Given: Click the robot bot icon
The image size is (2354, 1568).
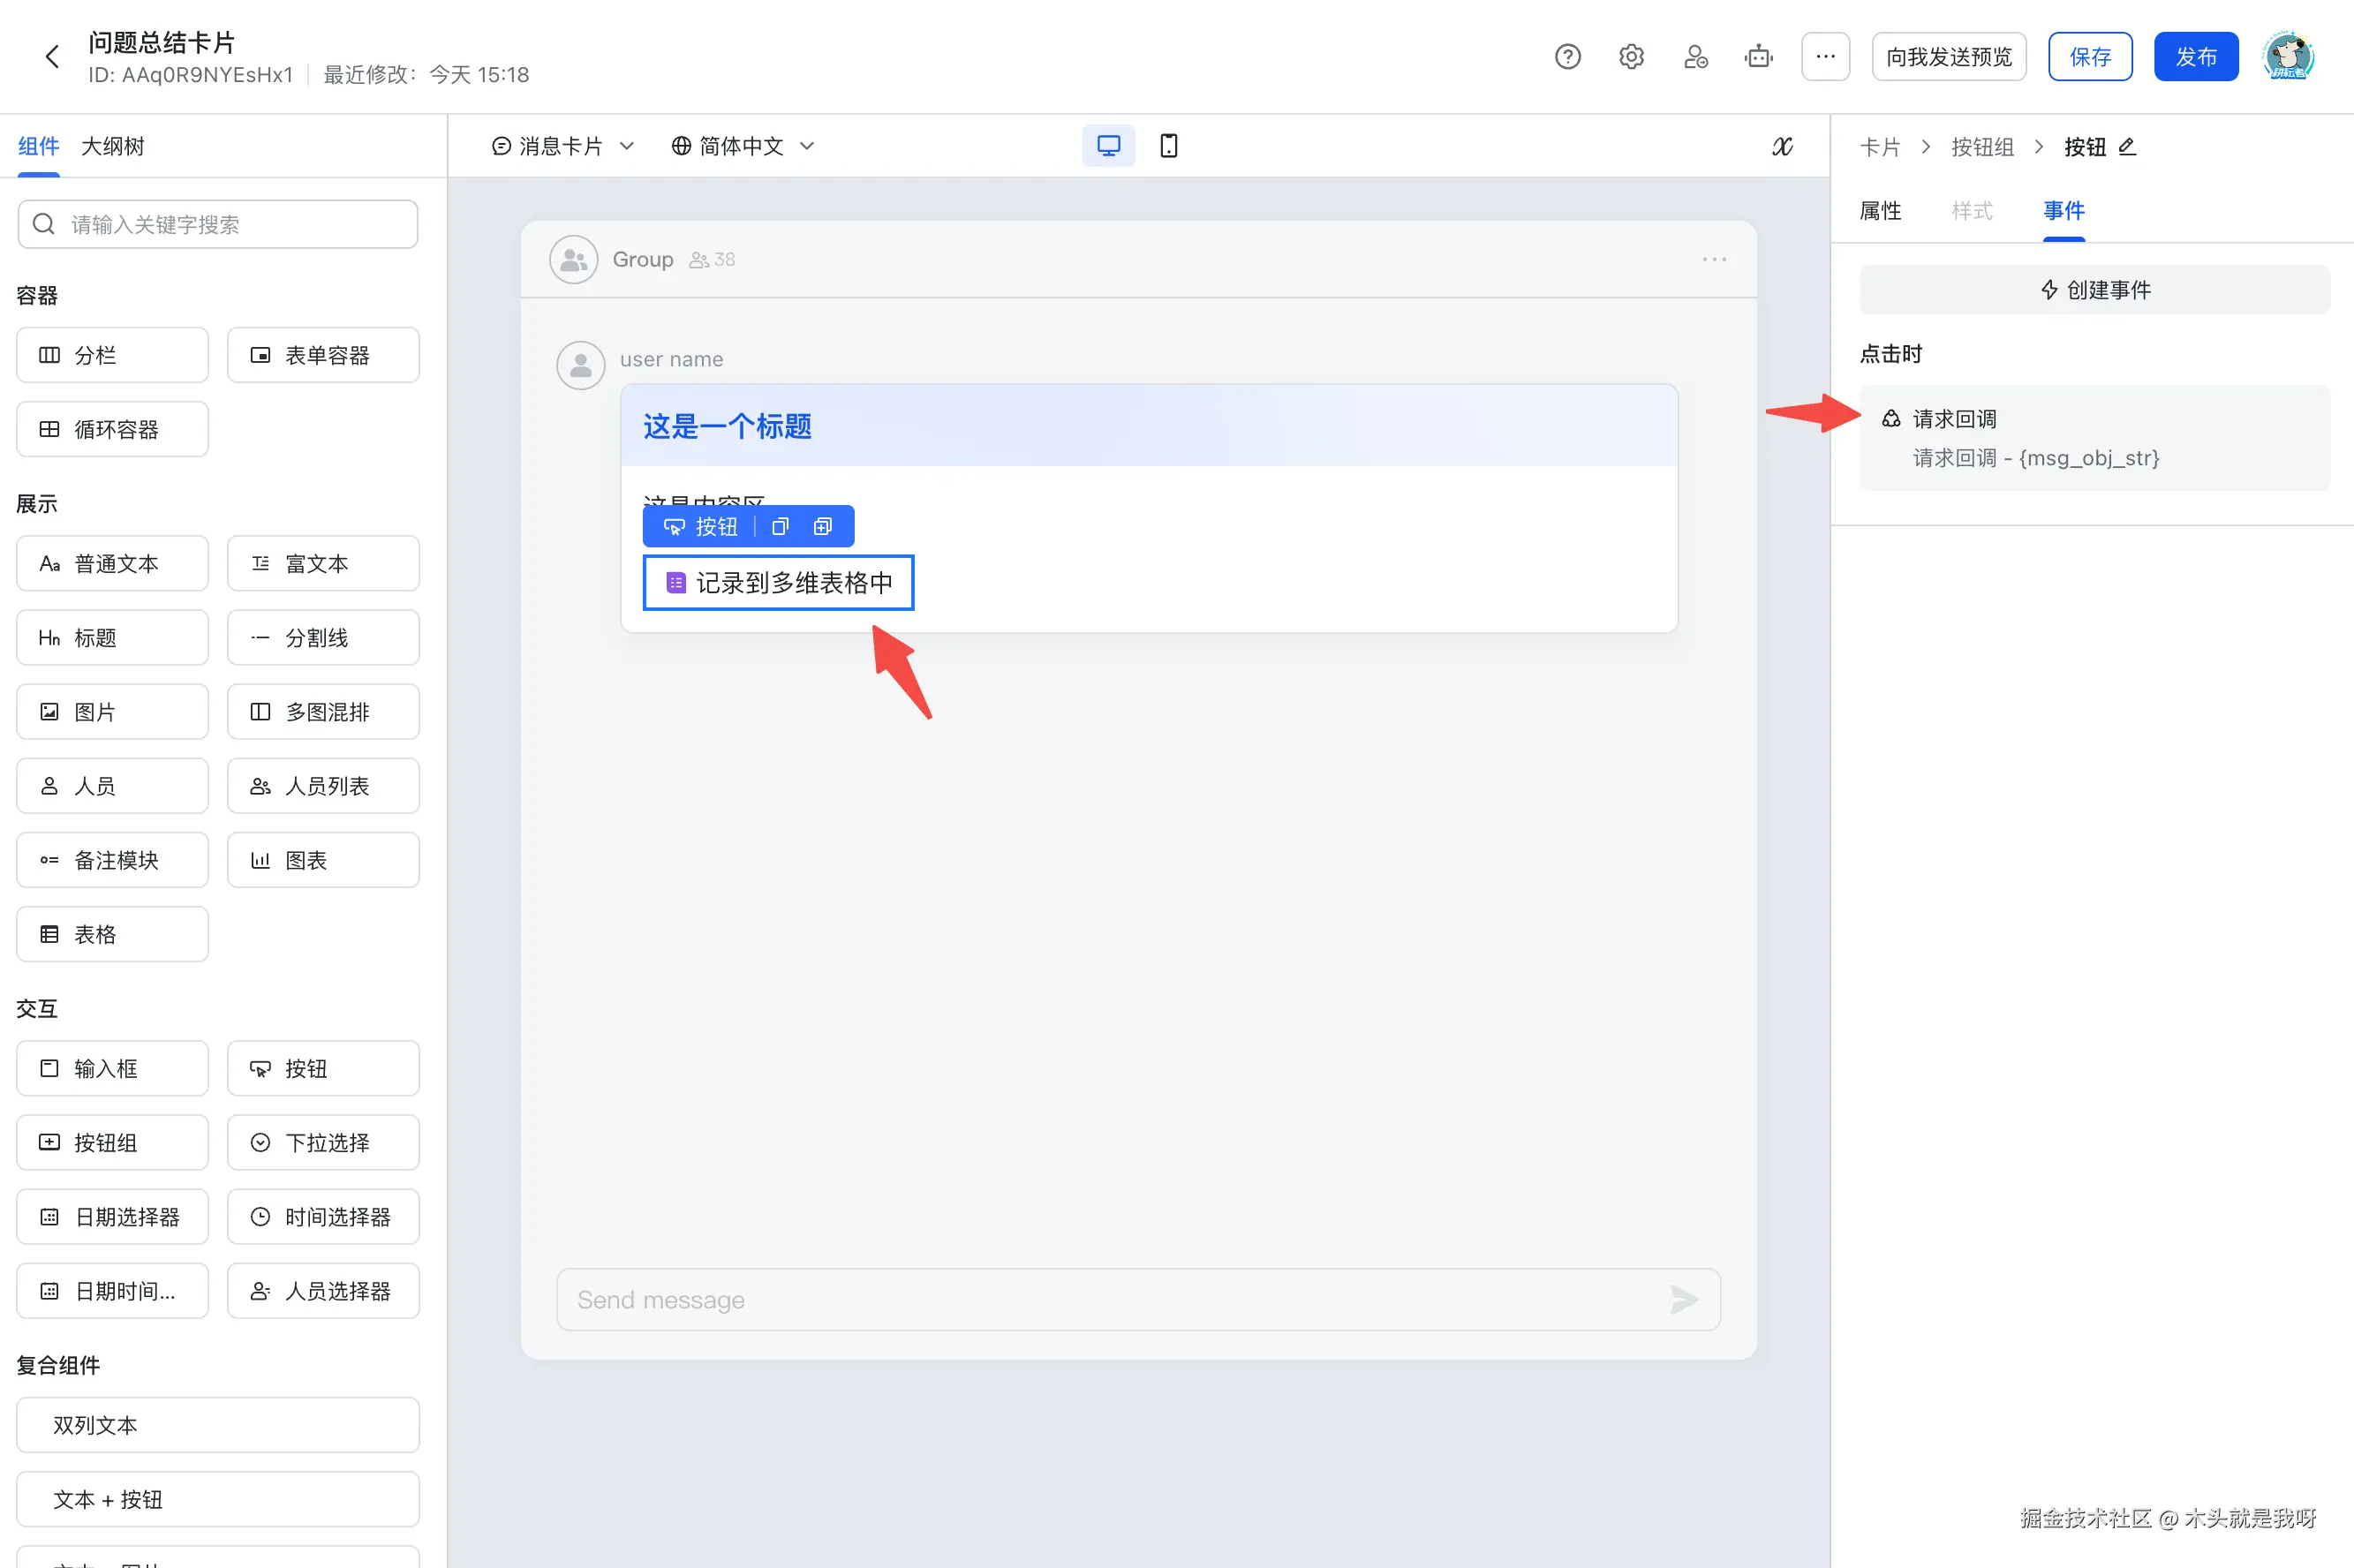Looking at the screenshot, I should 1758,57.
